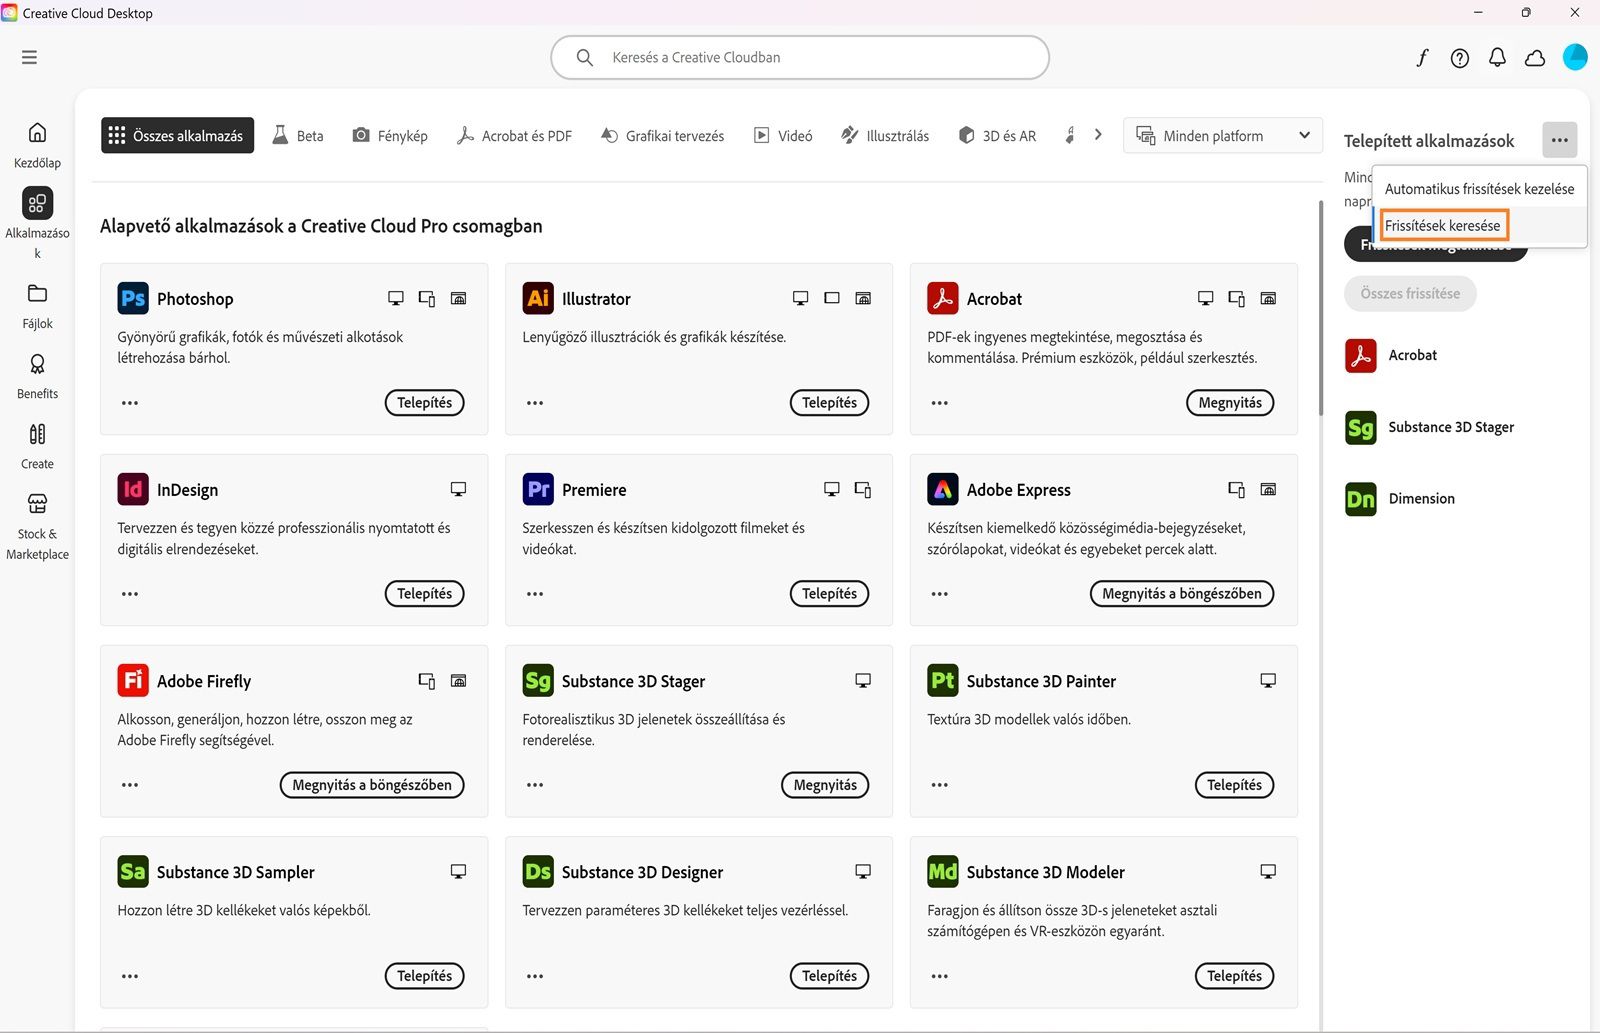Click the Photoshop app icon
This screenshot has height=1033, width=1600.
coord(133,298)
